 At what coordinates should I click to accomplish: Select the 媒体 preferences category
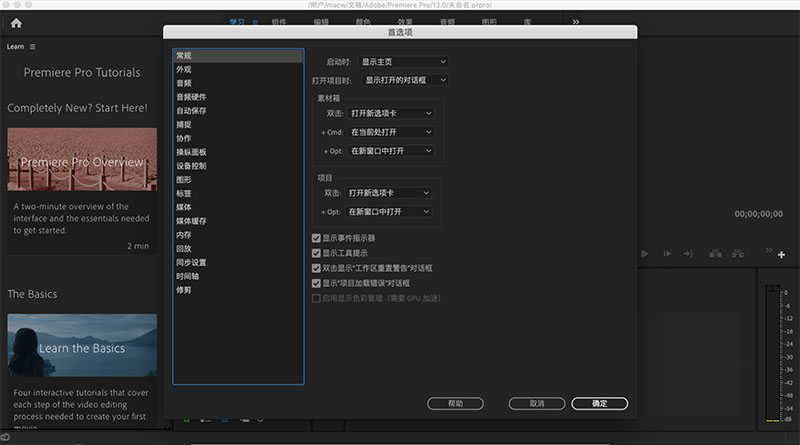tap(238, 207)
